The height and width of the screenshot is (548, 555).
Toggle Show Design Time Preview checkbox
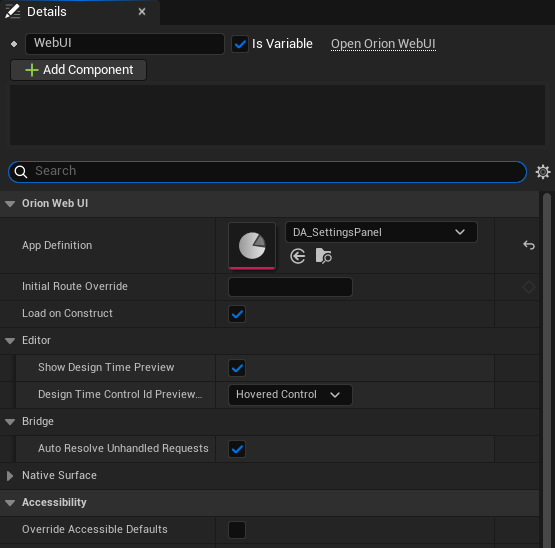tap(237, 368)
